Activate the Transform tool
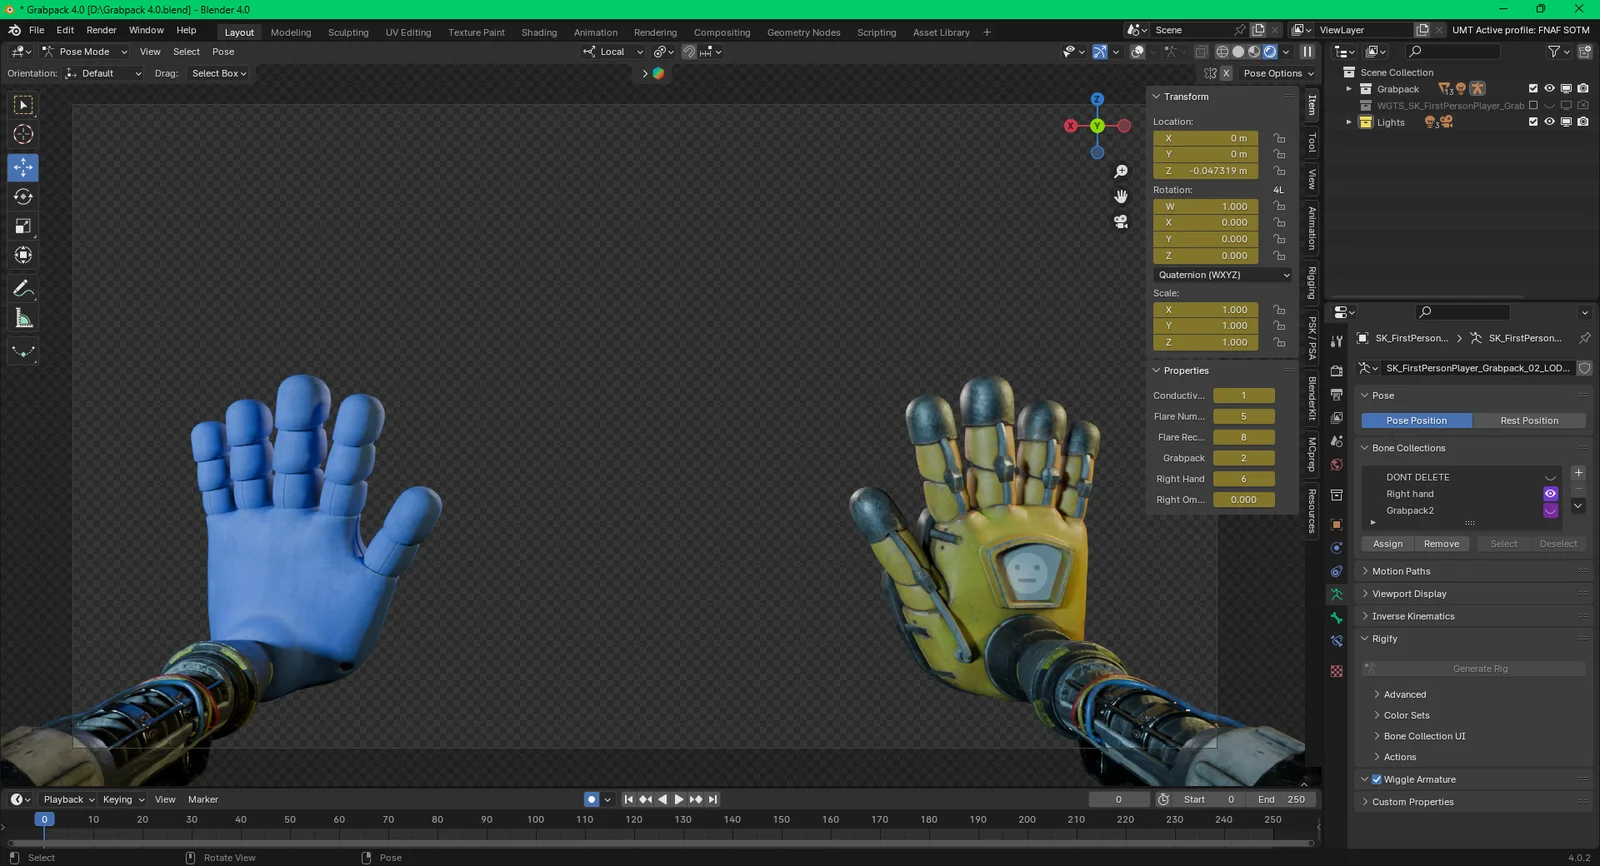 point(23,255)
